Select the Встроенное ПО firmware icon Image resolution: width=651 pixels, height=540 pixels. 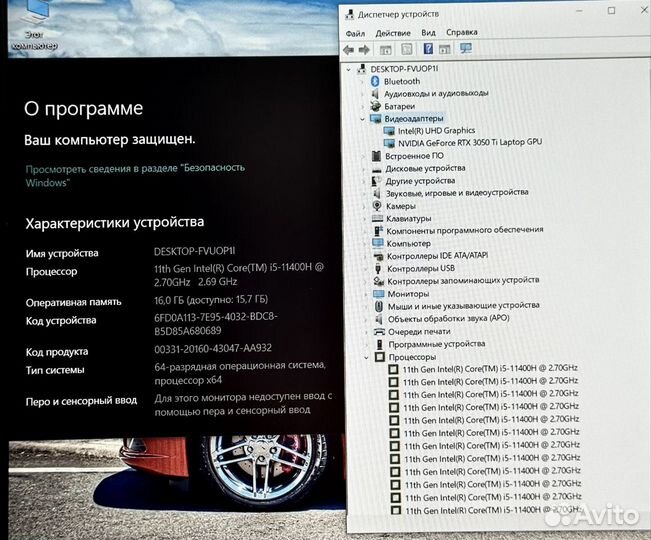point(376,156)
